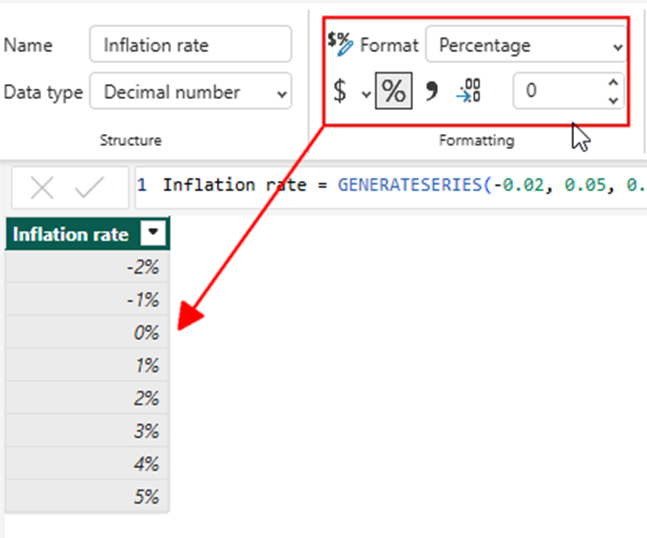
Task: Expand the currency symbol dropdown arrow
Action: [x=366, y=93]
